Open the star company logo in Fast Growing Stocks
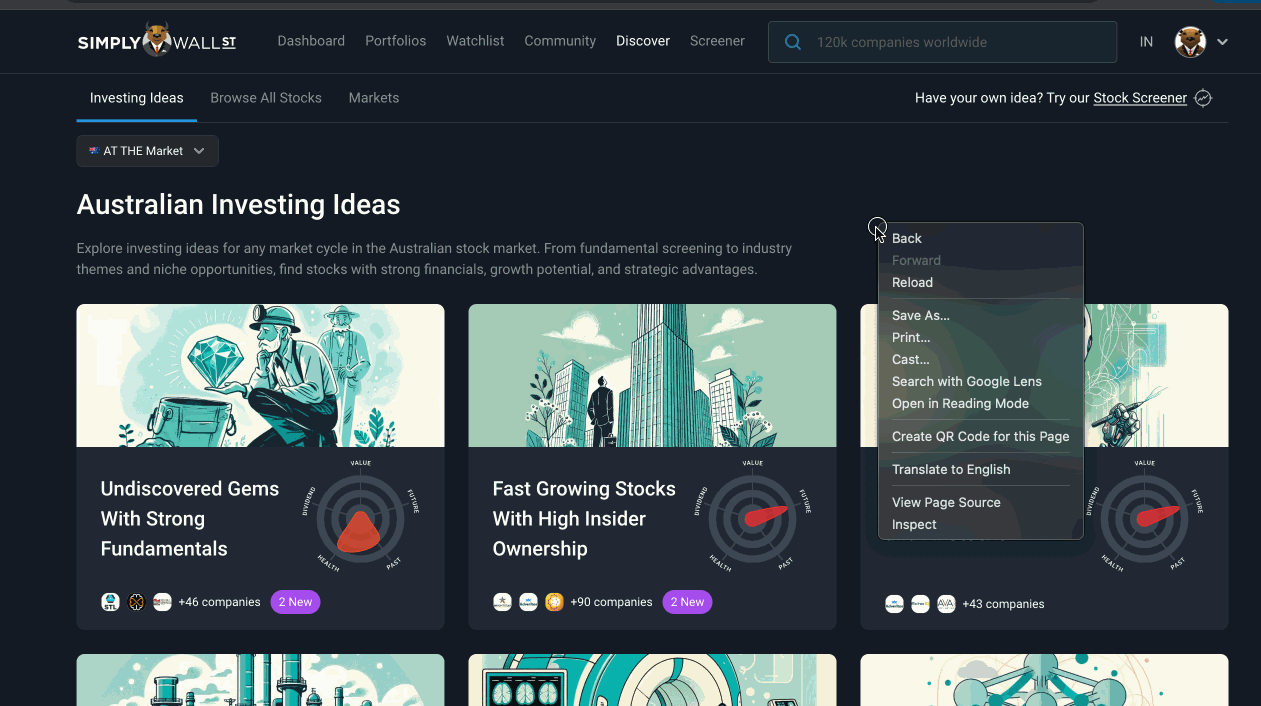This screenshot has height=706, width=1261. [503, 602]
